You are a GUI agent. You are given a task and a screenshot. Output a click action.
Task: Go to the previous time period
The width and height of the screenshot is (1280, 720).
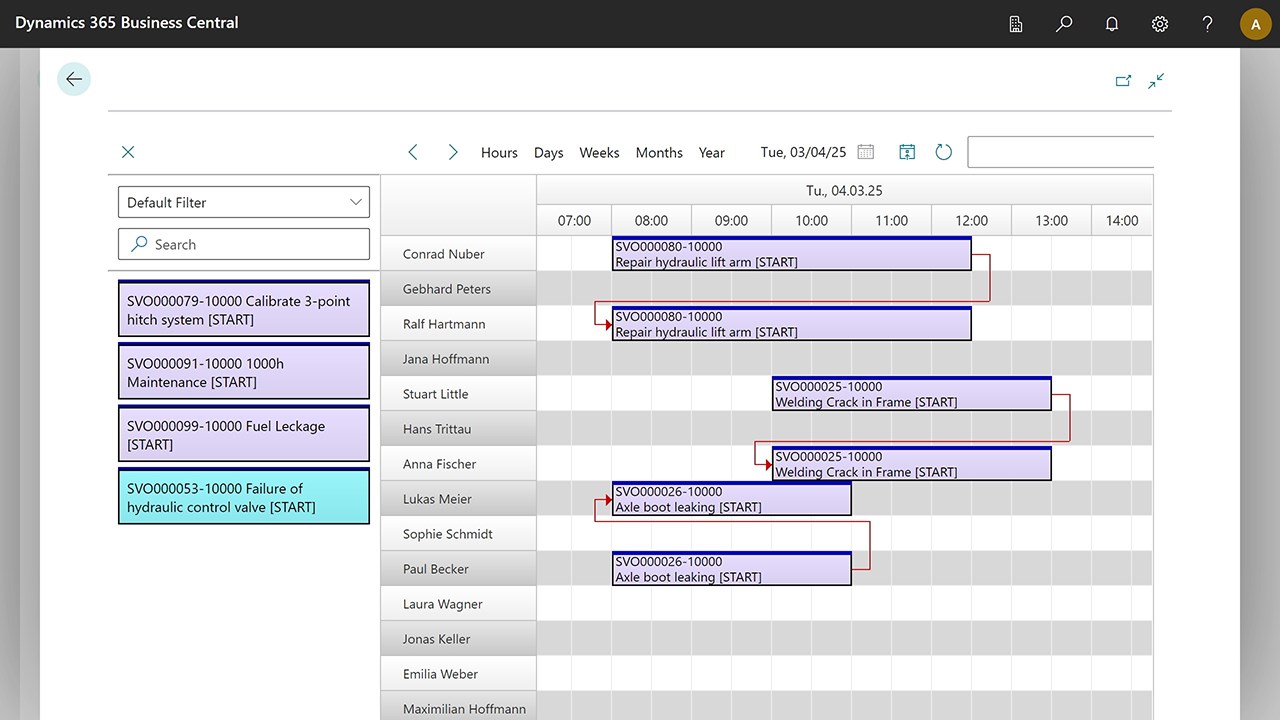tap(413, 152)
